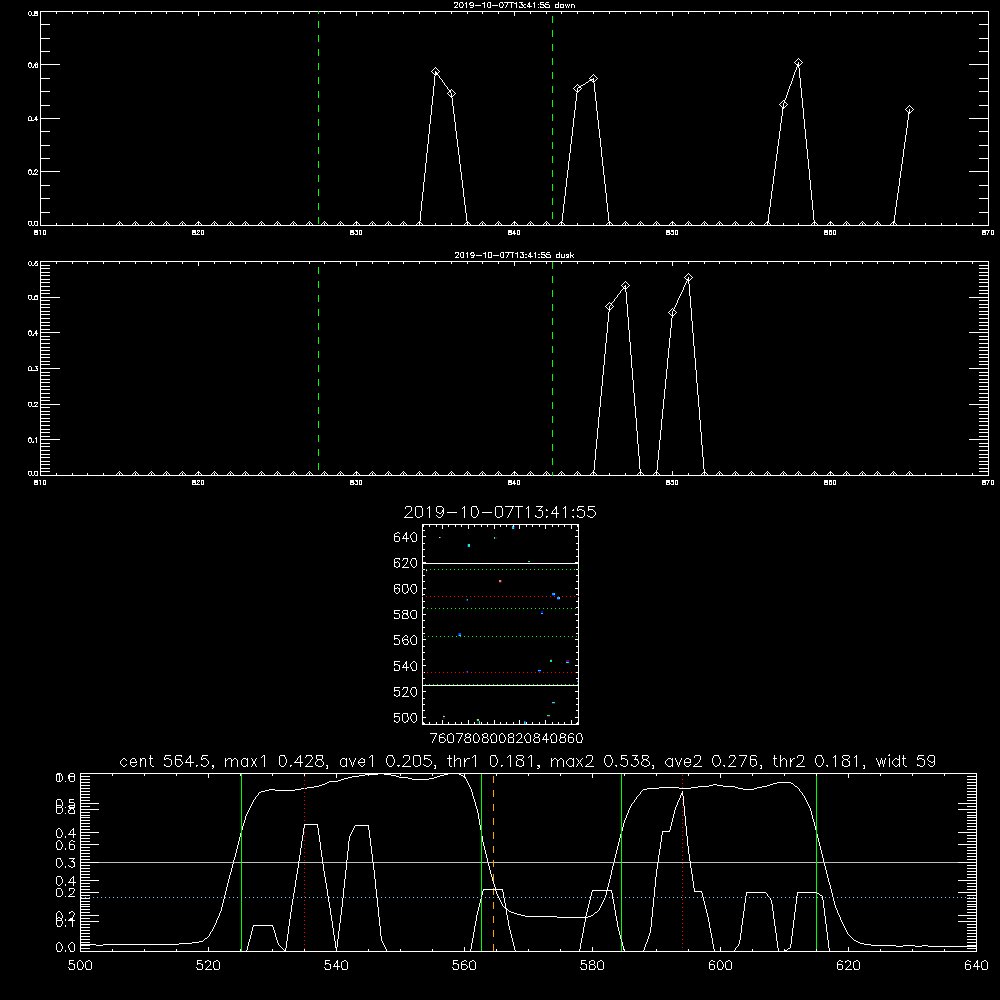
Task: Click scatter plot y-axis label 500
Action: tap(406, 718)
